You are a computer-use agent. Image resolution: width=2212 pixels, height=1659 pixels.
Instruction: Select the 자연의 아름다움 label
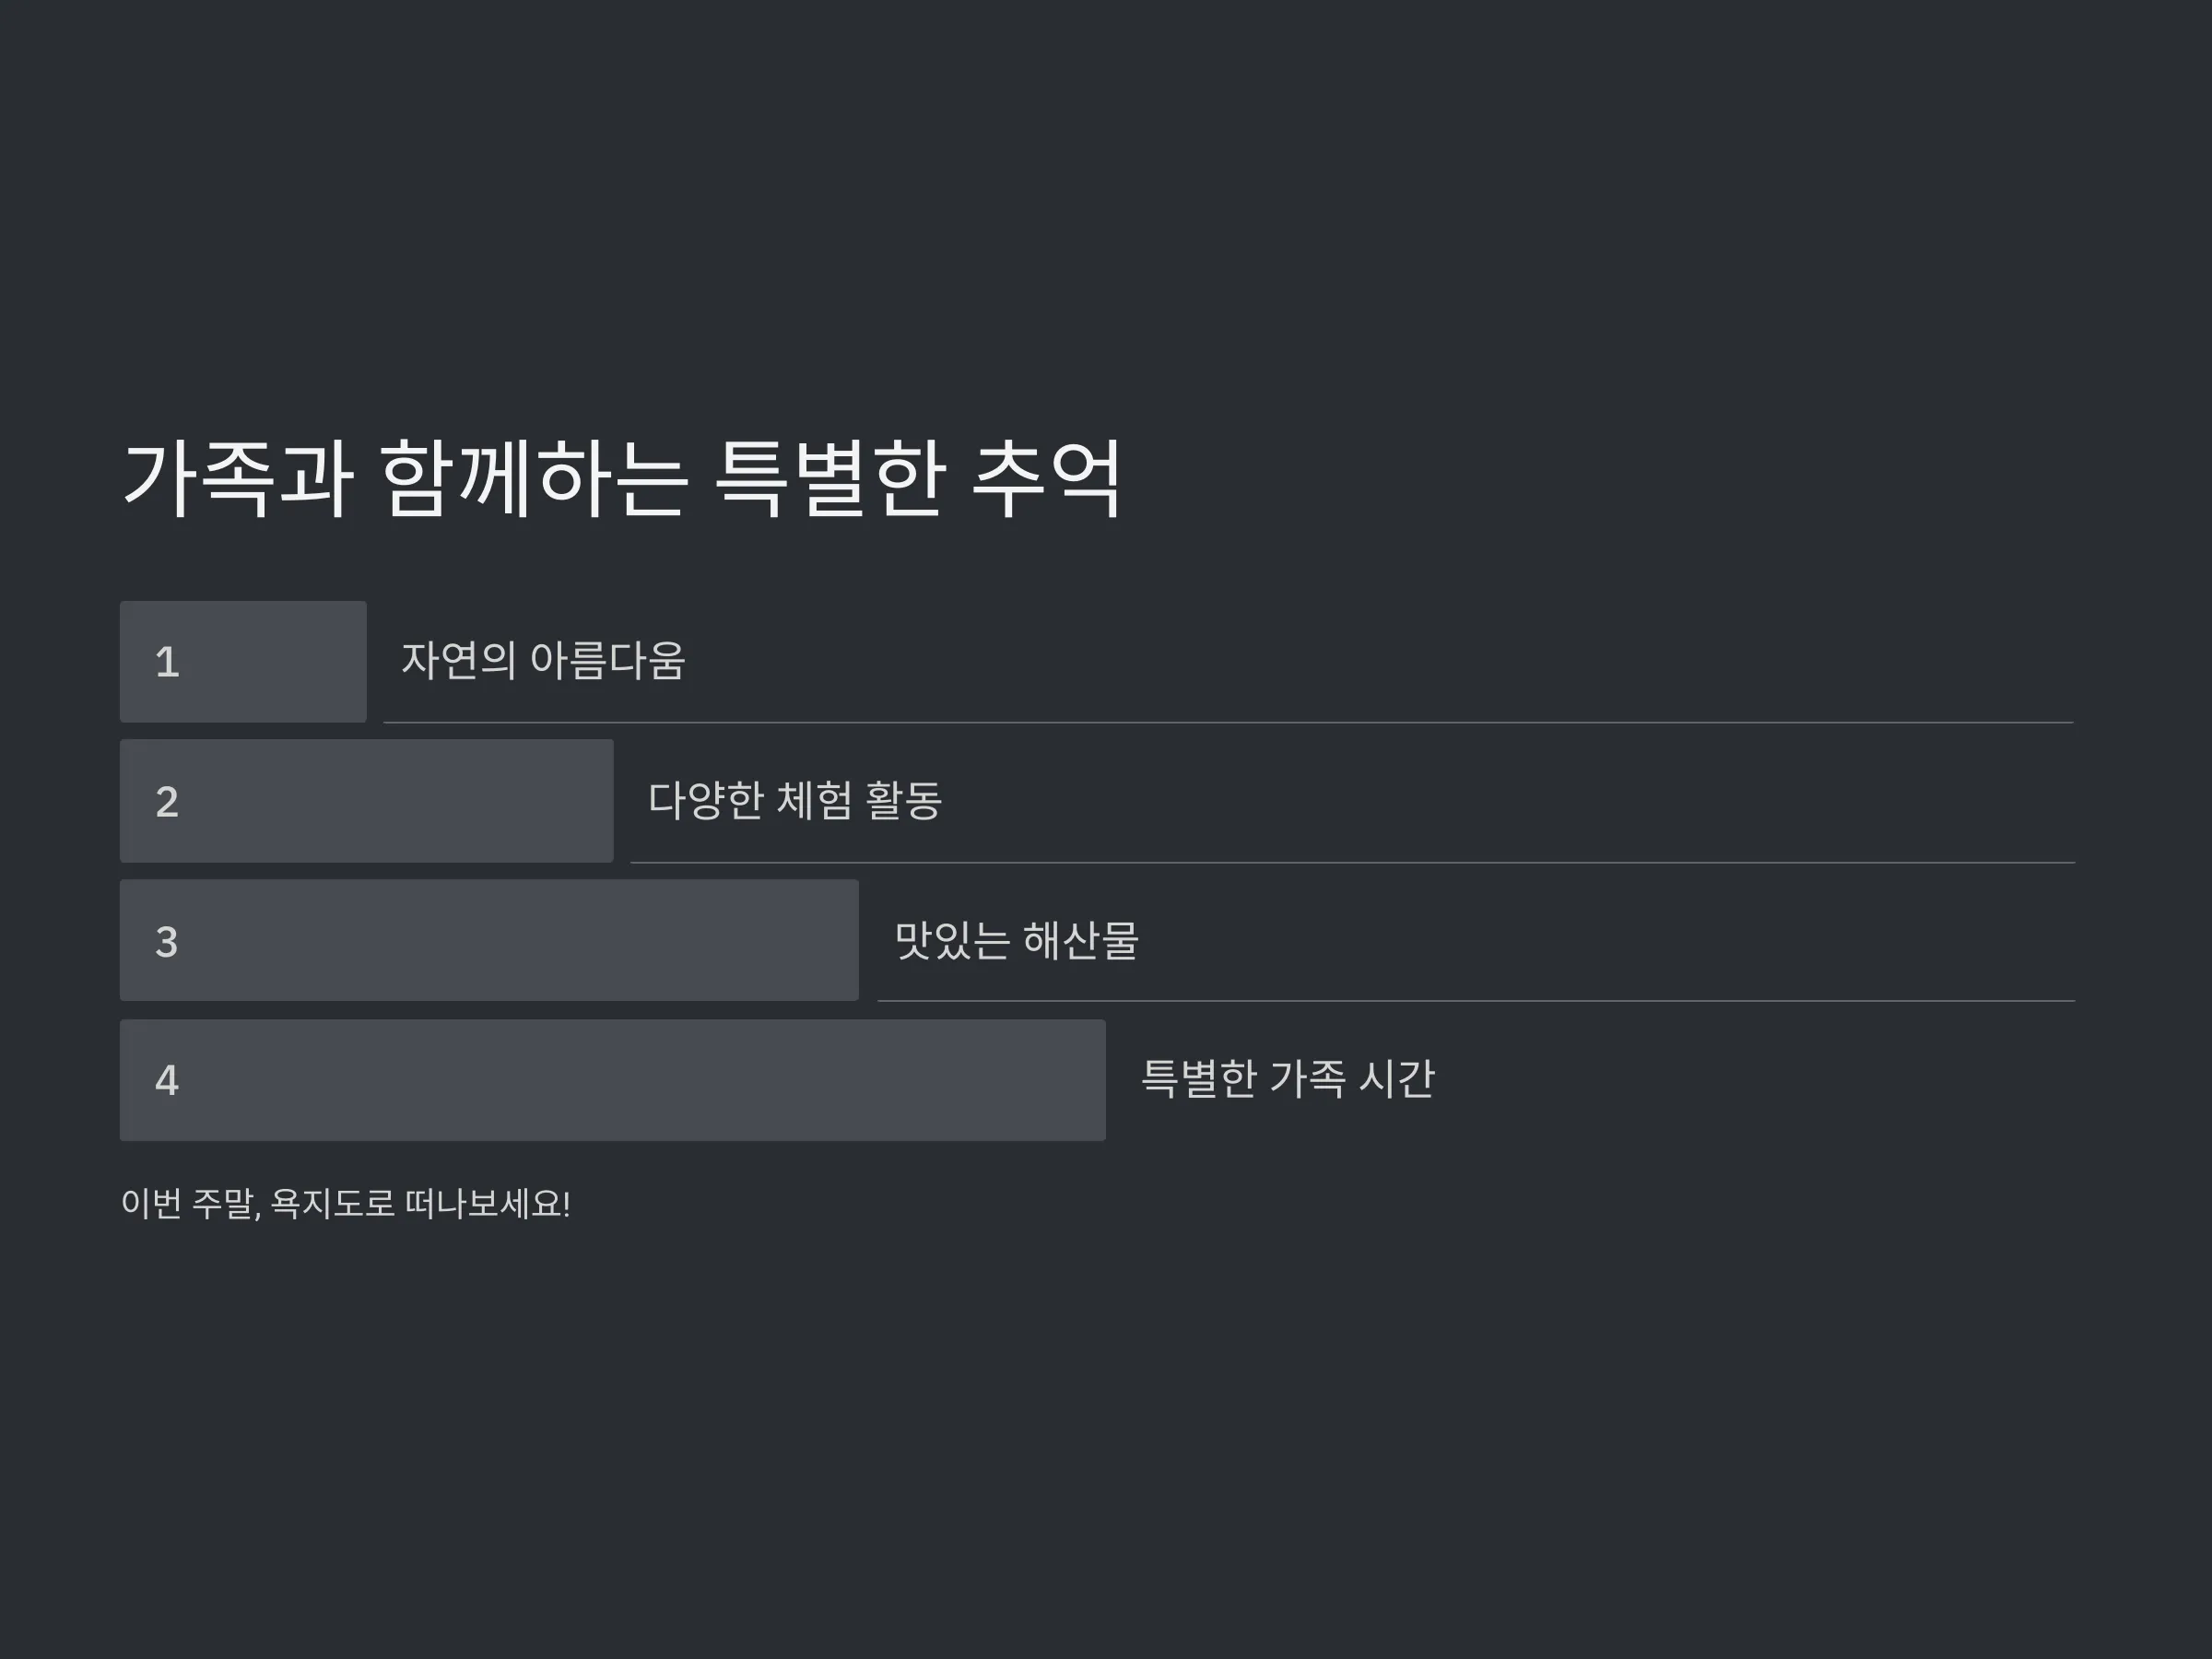pyautogui.click(x=543, y=660)
